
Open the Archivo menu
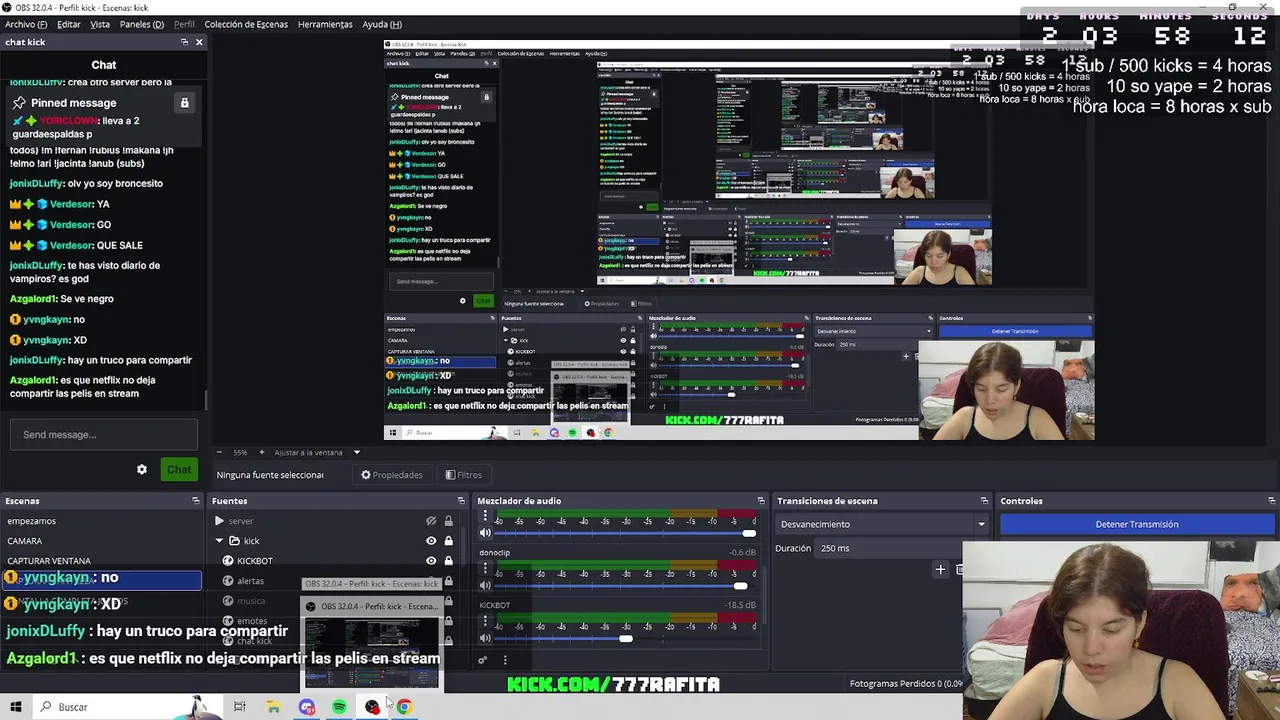pyautogui.click(x=26, y=24)
